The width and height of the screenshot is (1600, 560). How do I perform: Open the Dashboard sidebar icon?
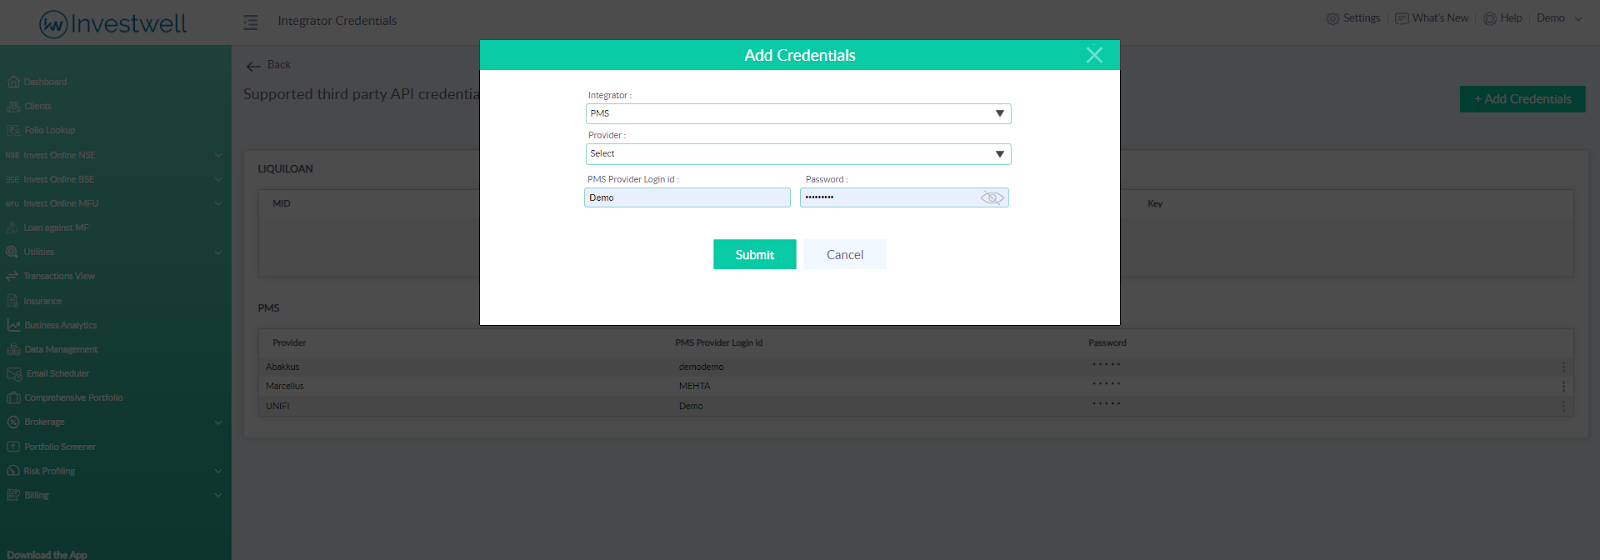click(13, 82)
